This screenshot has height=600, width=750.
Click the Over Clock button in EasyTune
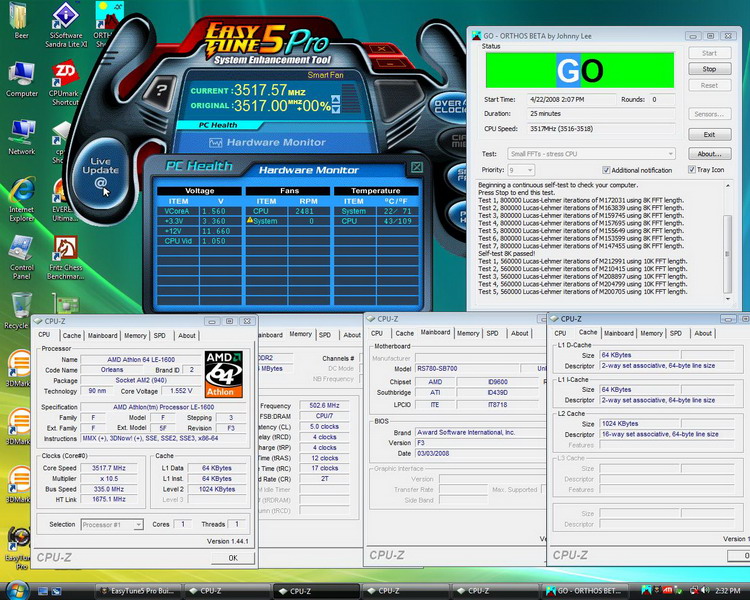tap(451, 105)
